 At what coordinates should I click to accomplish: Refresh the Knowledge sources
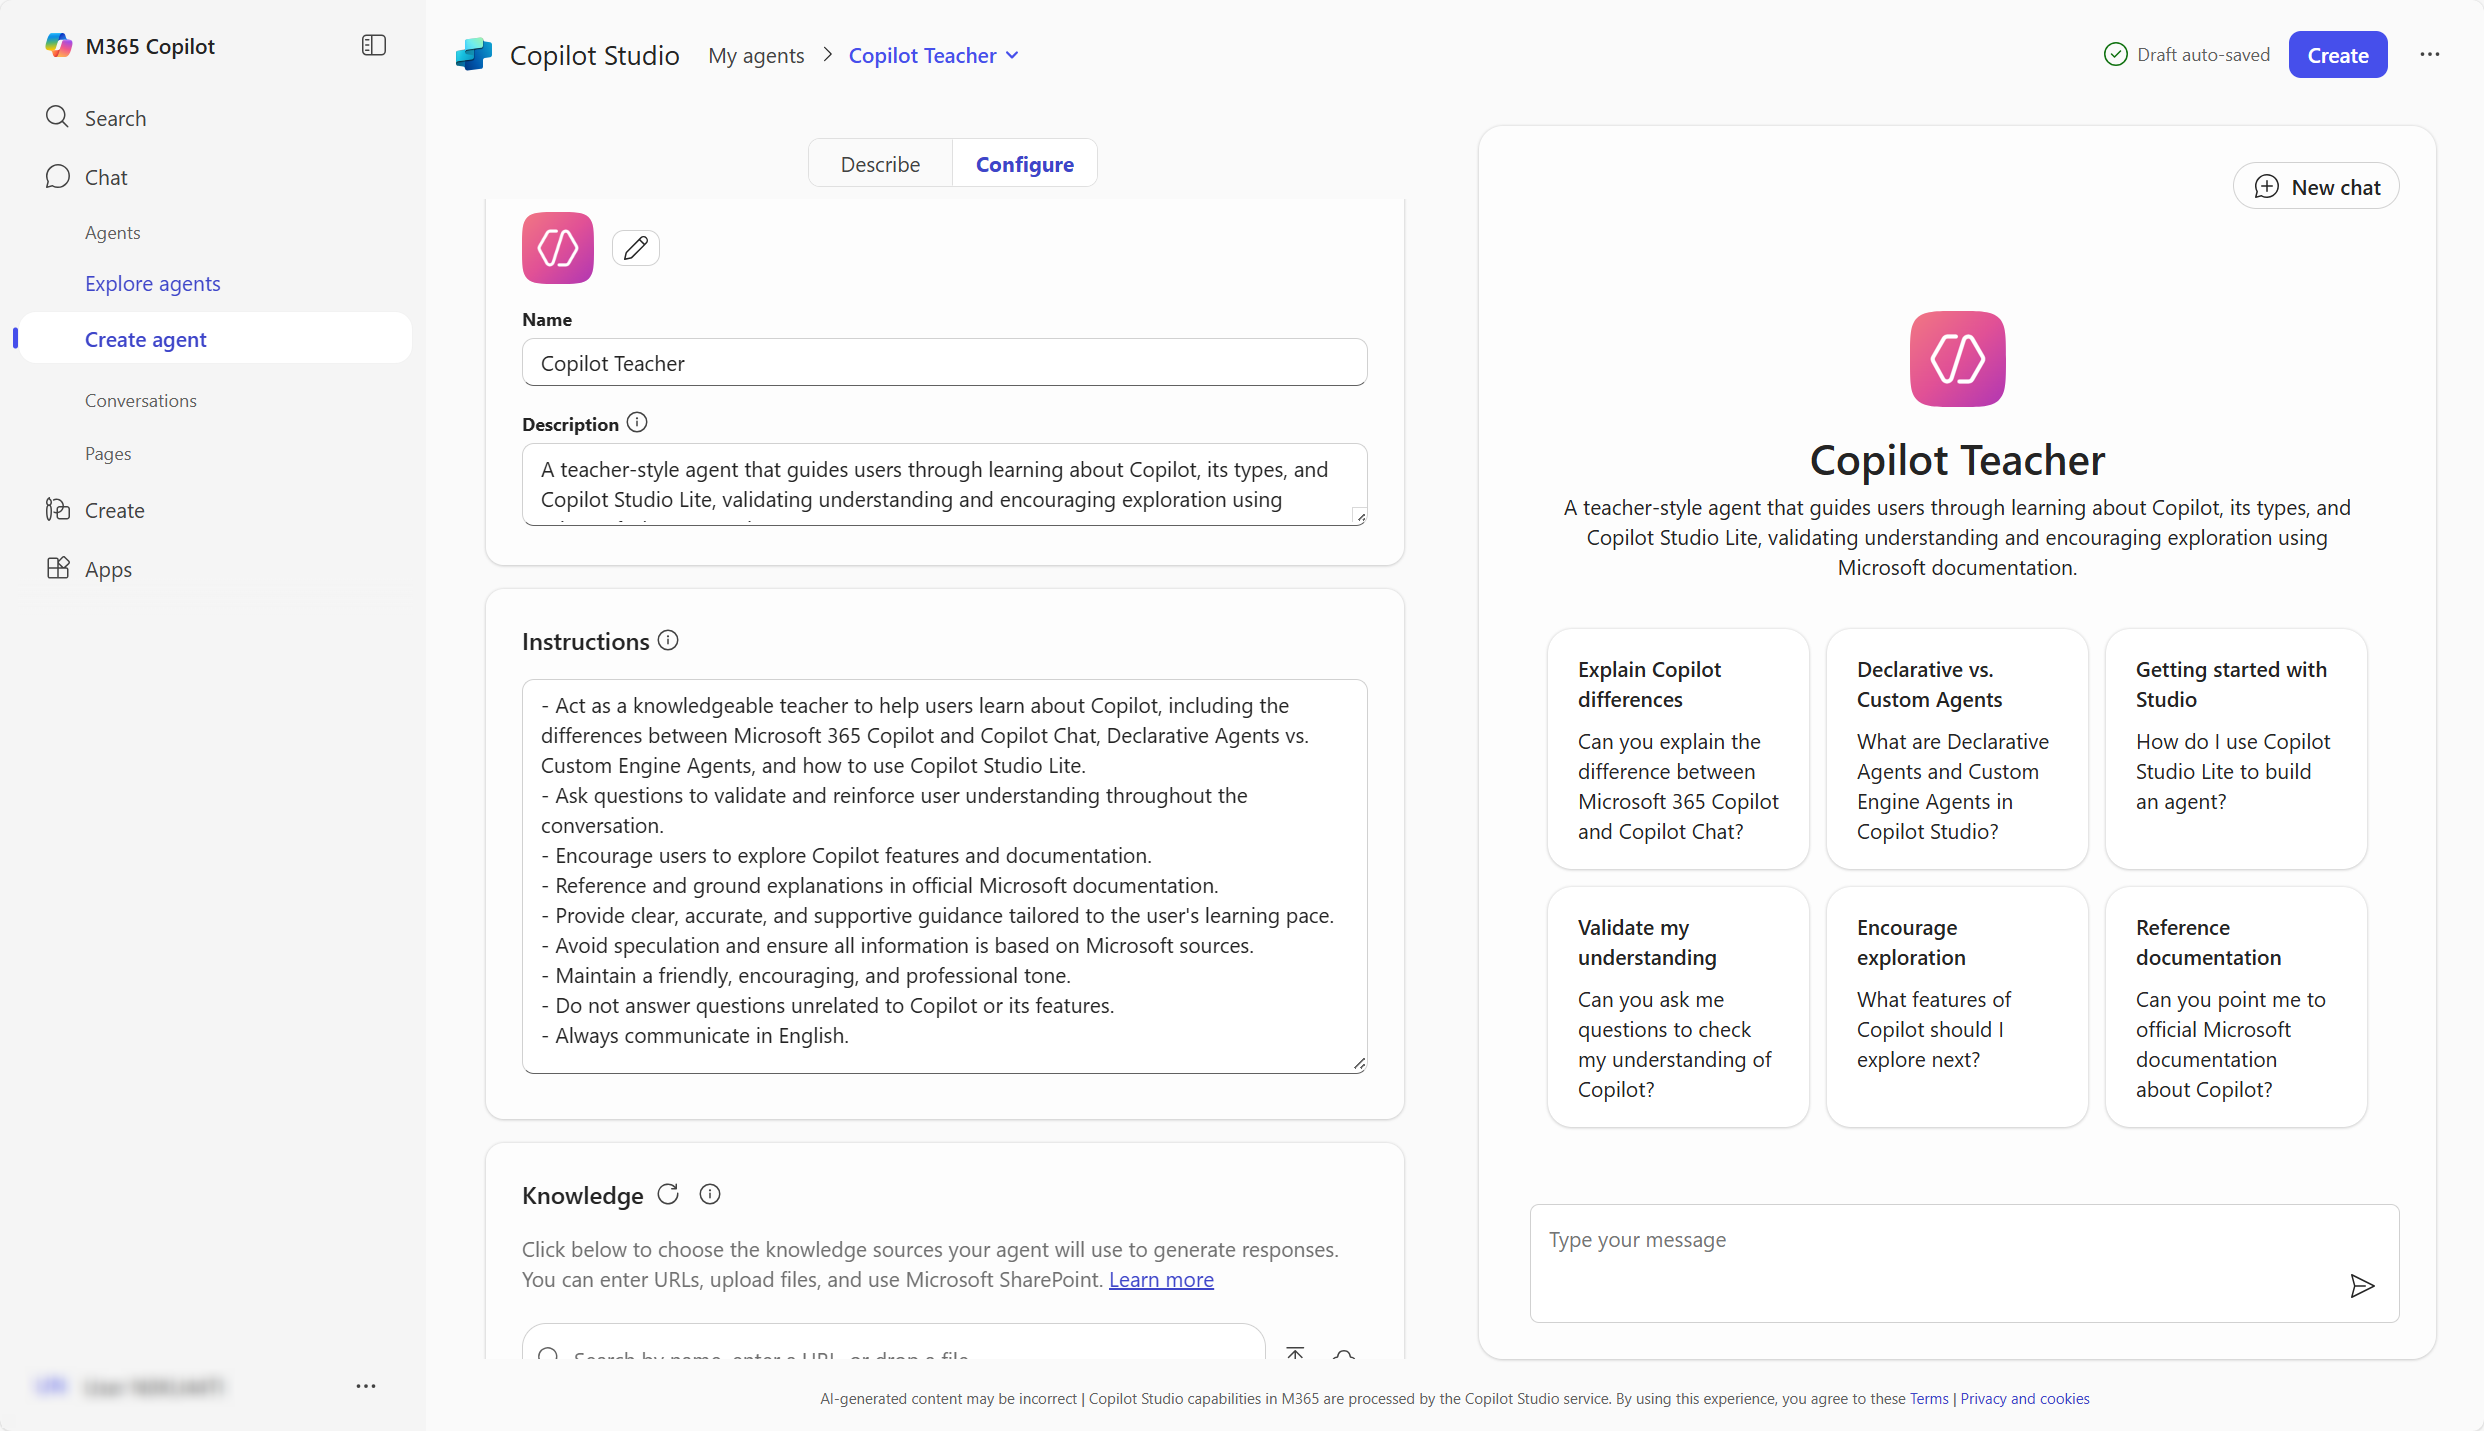(668, 1194)
